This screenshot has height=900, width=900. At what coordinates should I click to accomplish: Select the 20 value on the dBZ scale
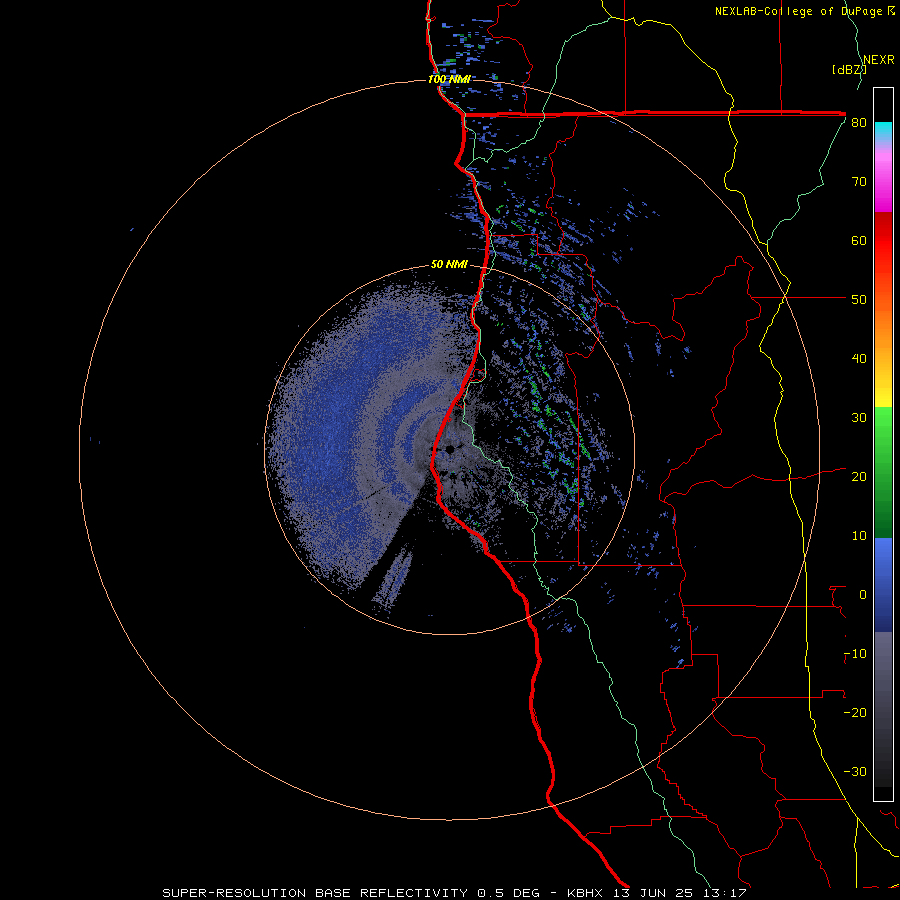[x=859, y=477]
